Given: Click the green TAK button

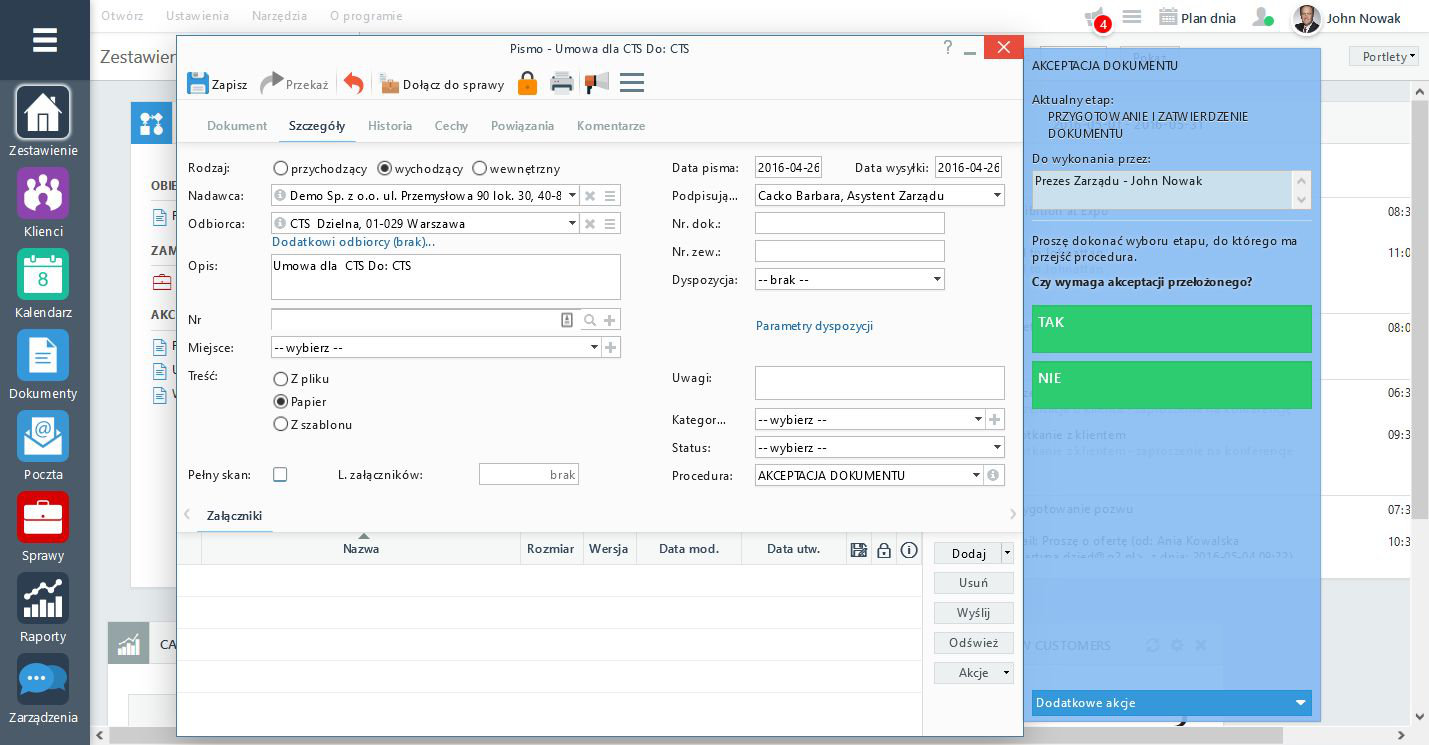Looking at the screenshot, I should pyautogui.click(x=1171, y=329).
